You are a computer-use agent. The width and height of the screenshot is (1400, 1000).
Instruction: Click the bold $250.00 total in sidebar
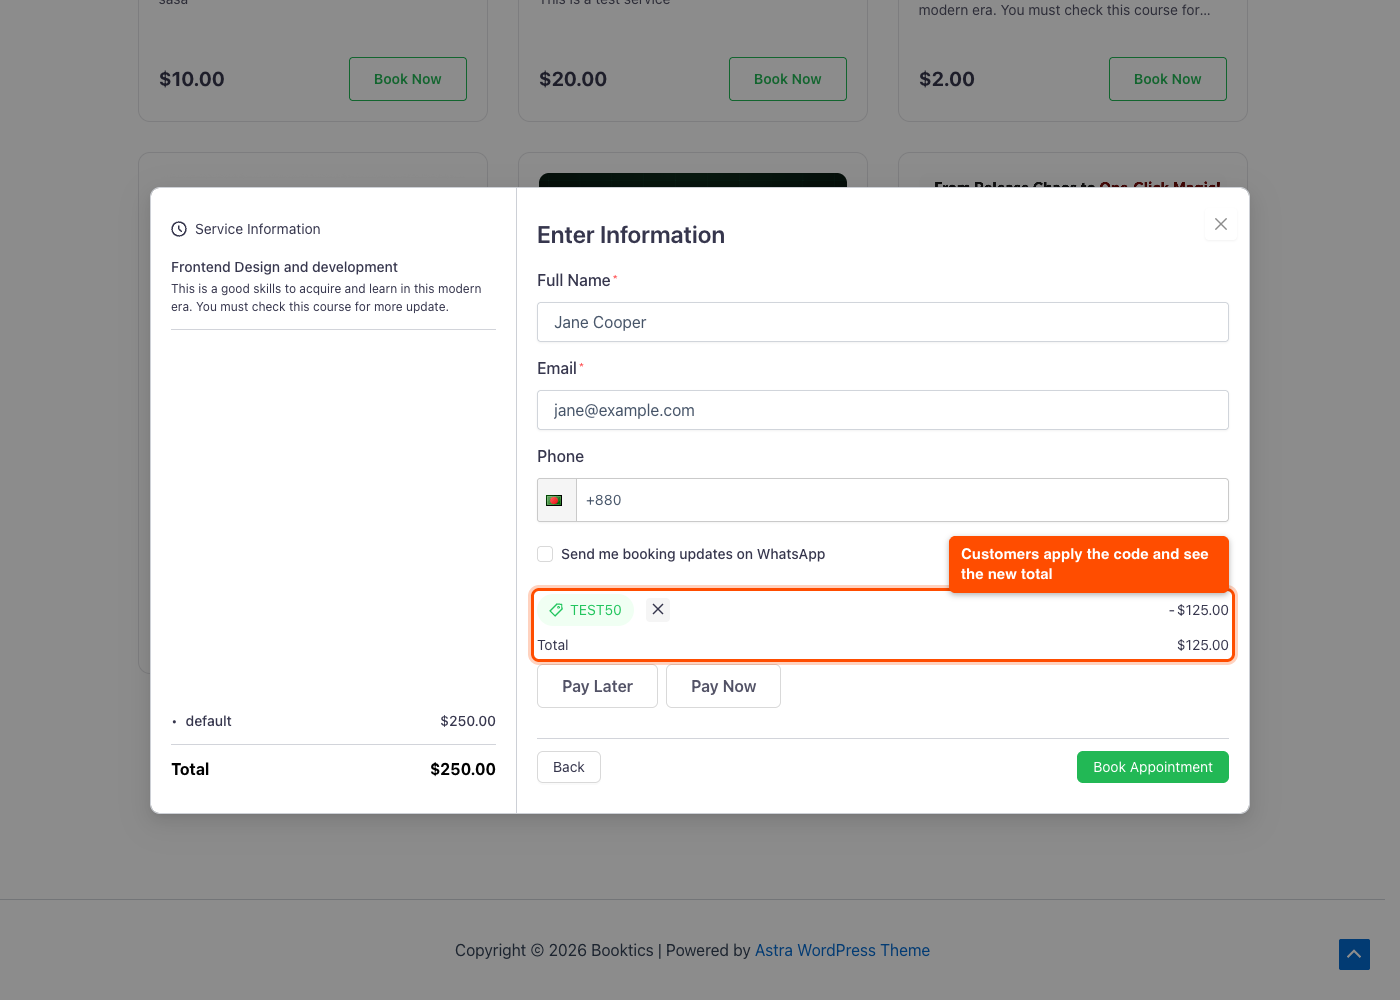[463, 769]
